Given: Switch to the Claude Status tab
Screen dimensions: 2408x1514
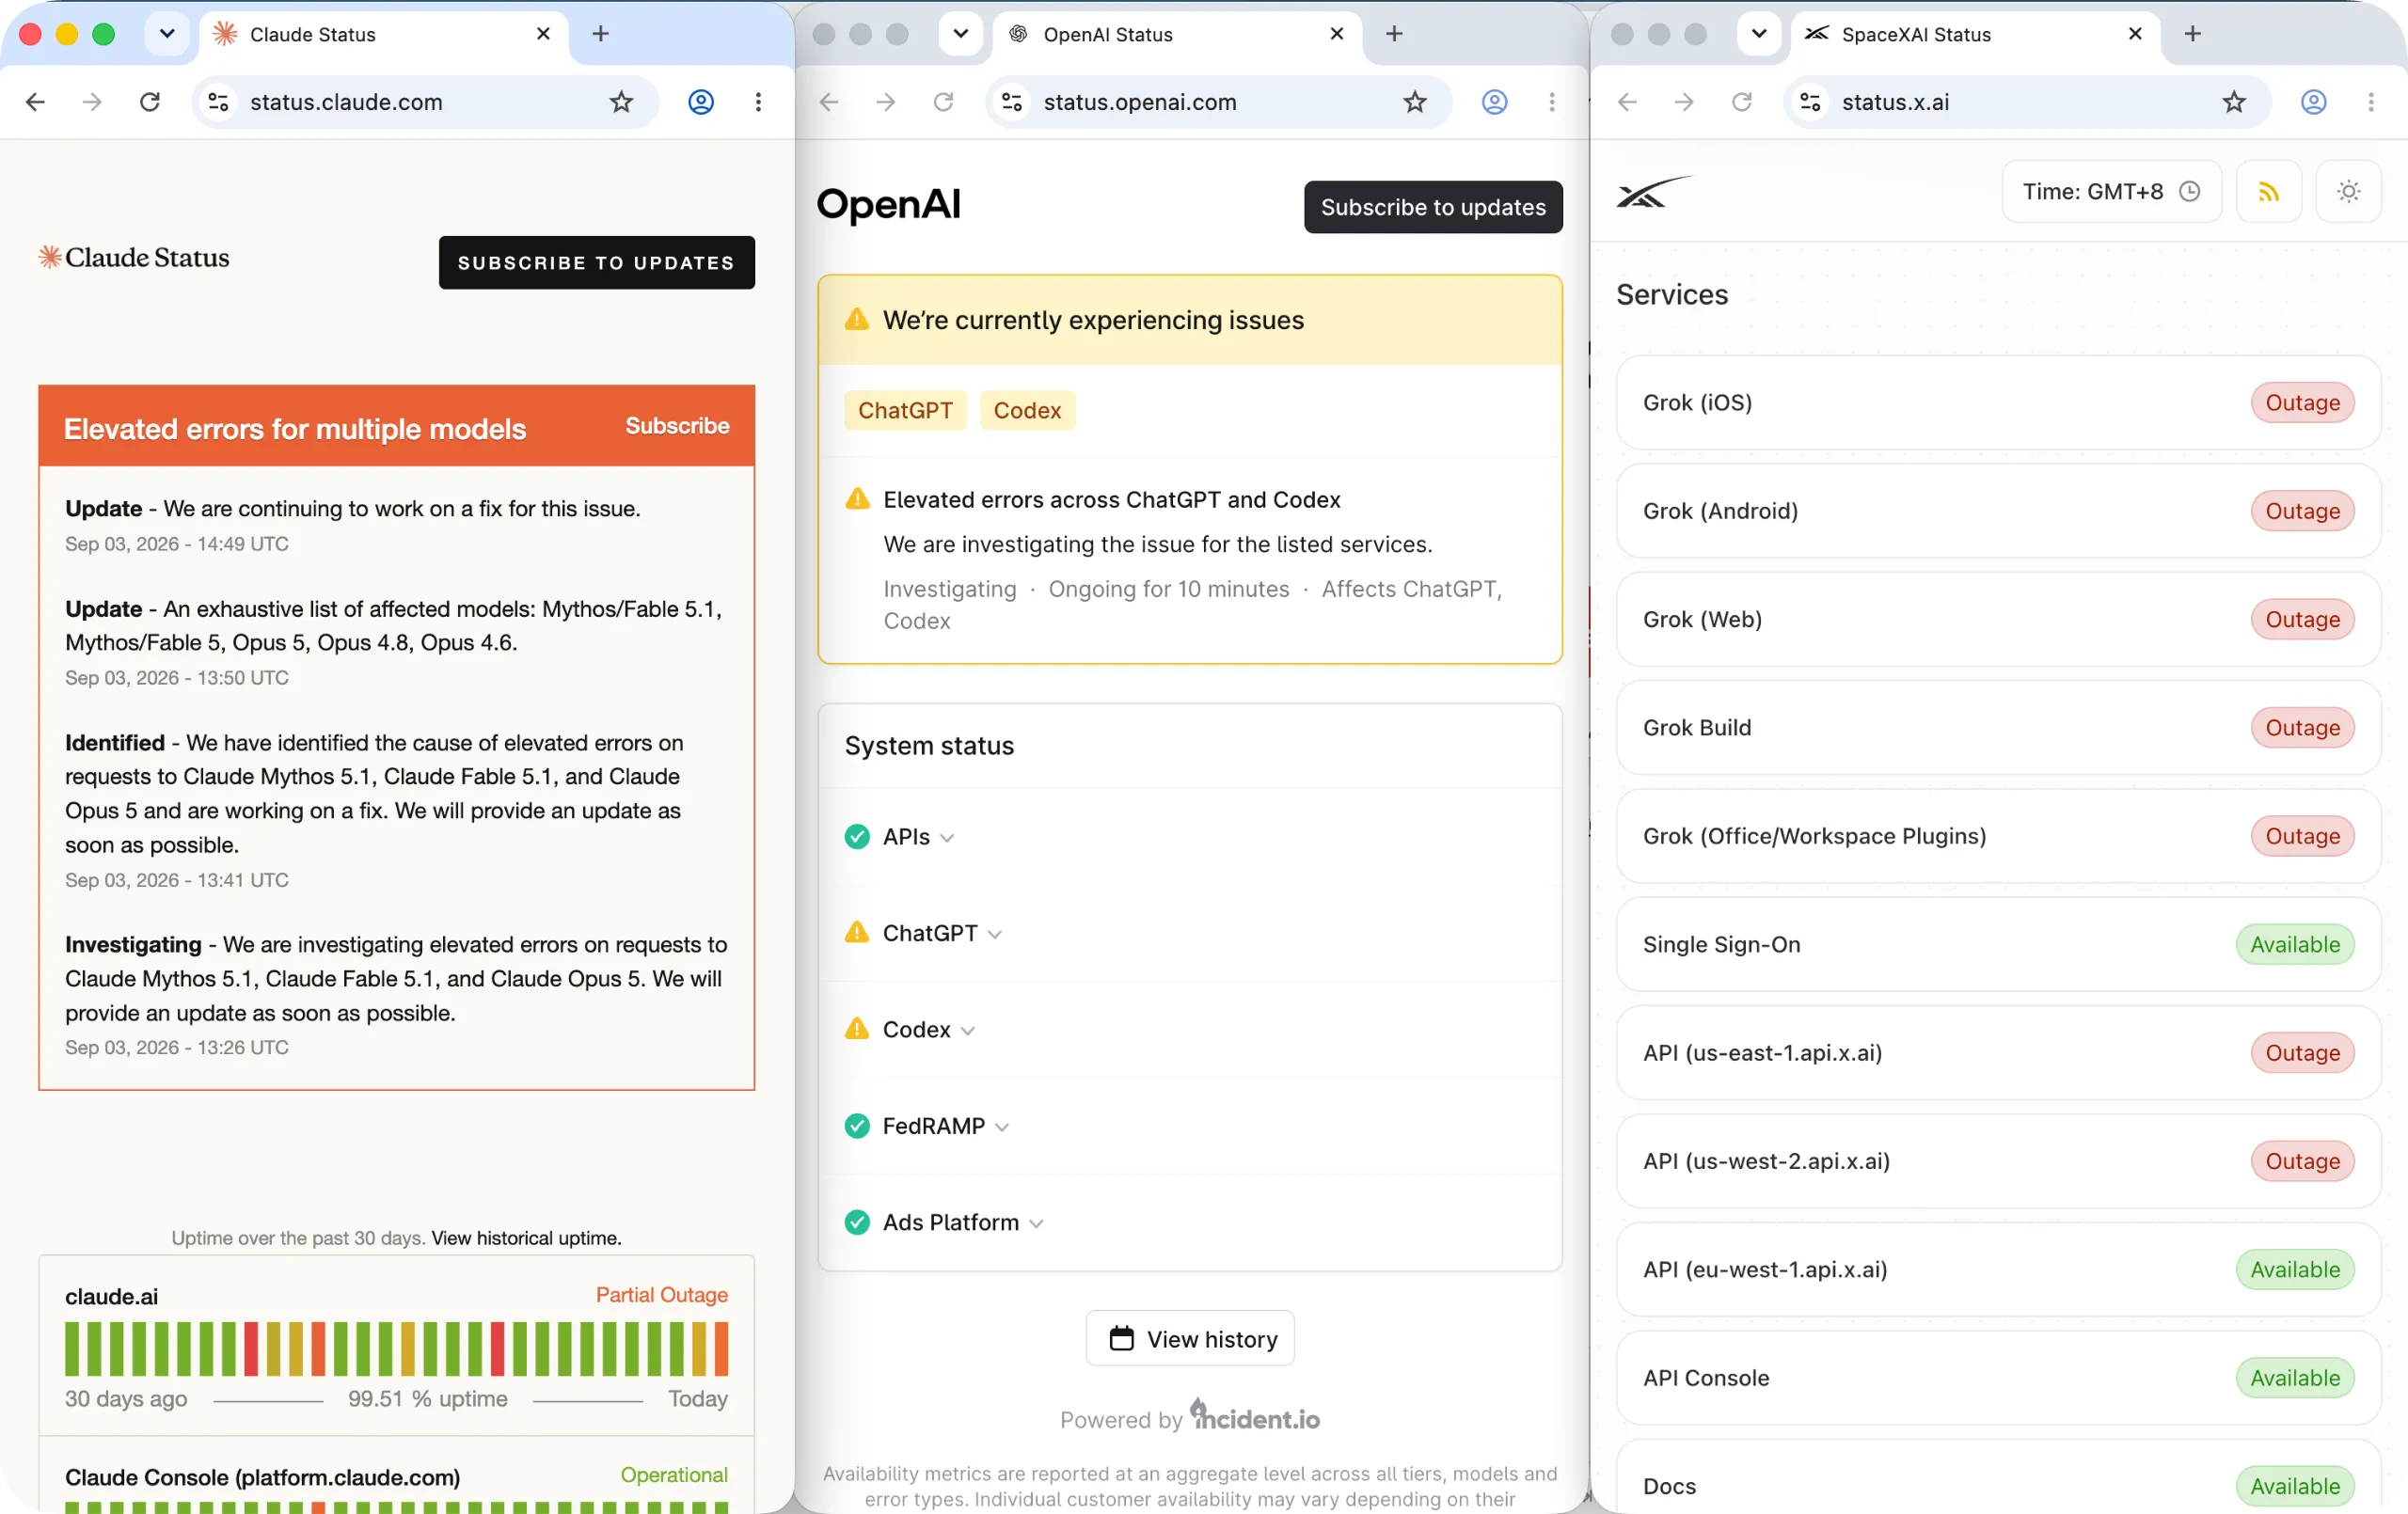Looking at the screenshot, I should click(382, 35).
